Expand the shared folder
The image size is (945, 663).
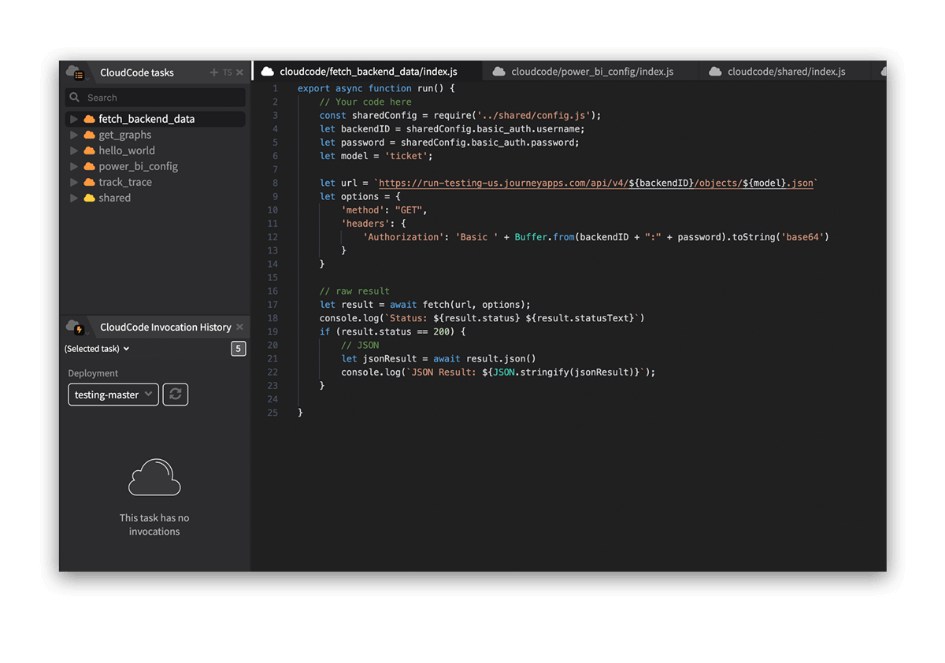point(74,198)
